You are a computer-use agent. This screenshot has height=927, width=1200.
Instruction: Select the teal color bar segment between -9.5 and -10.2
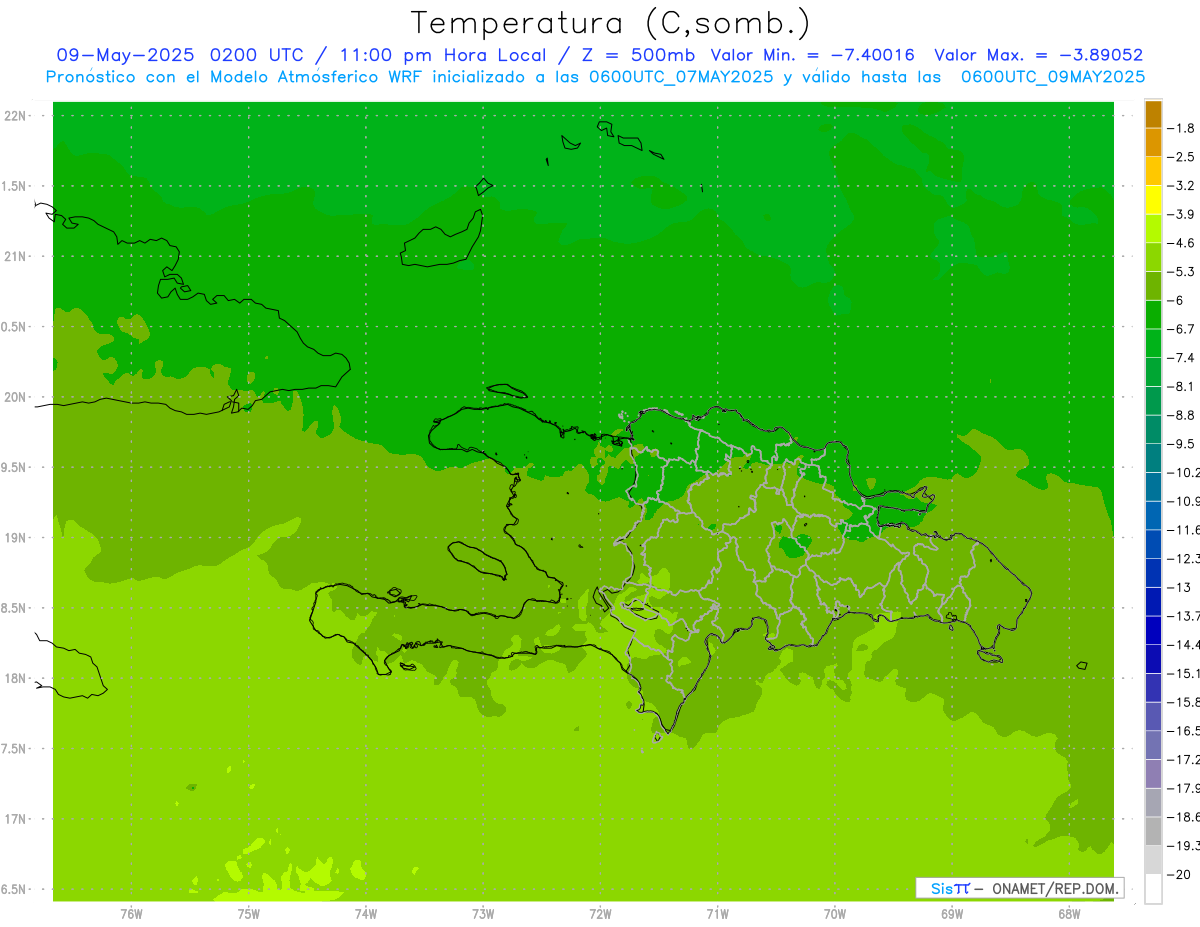1153,458
